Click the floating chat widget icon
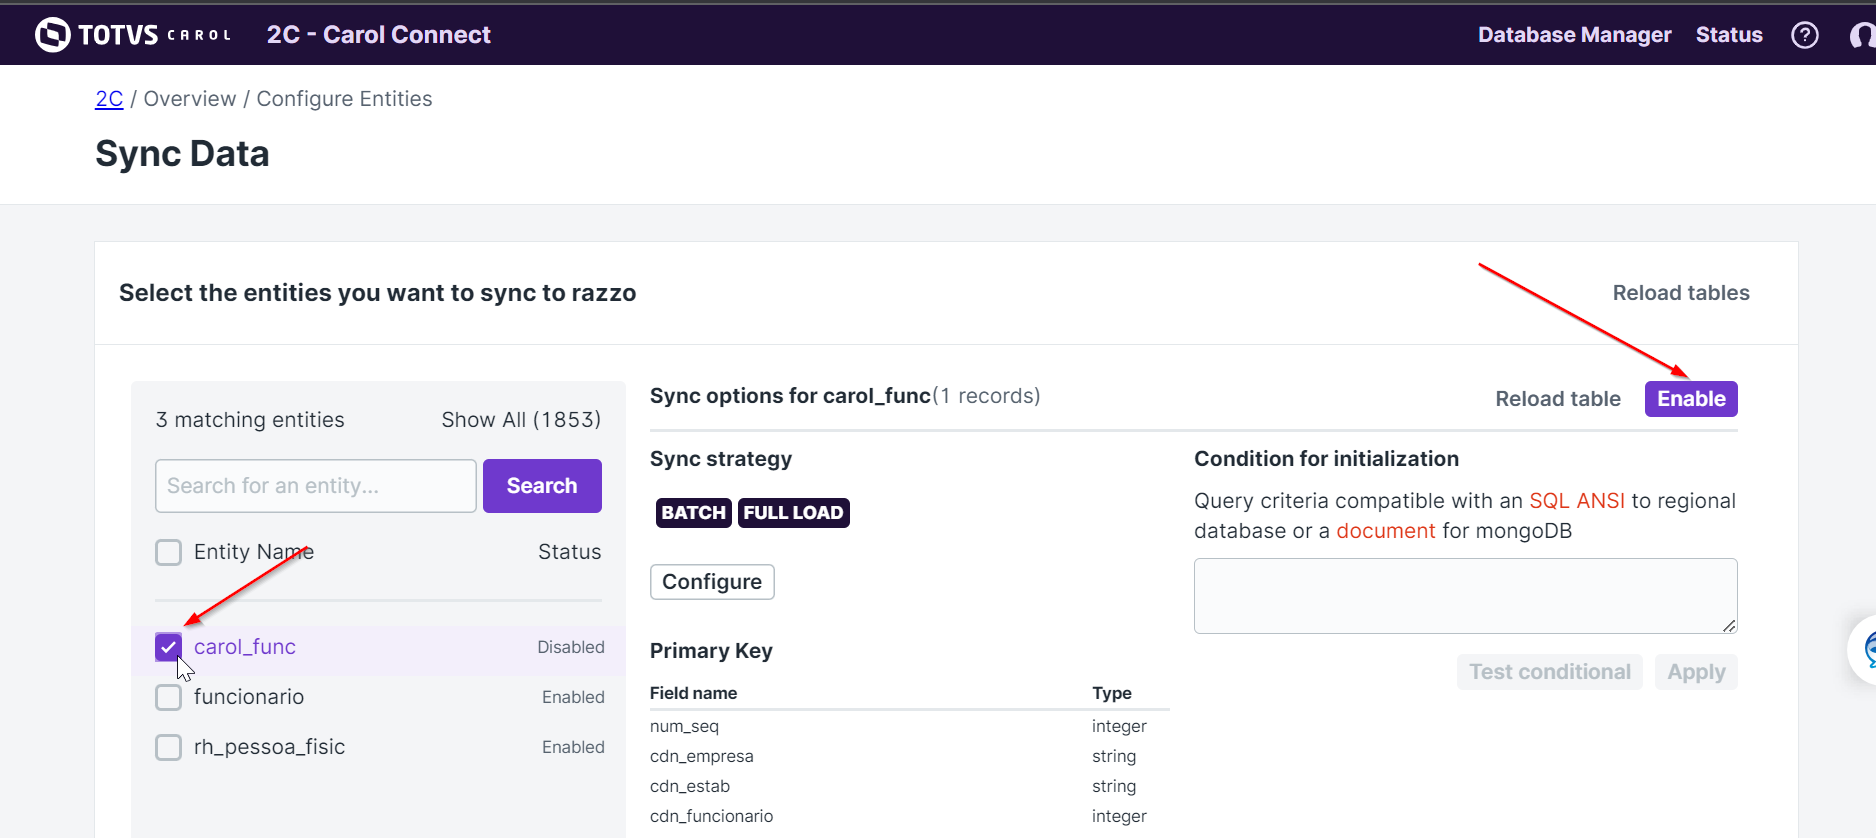 point(1865,651)
